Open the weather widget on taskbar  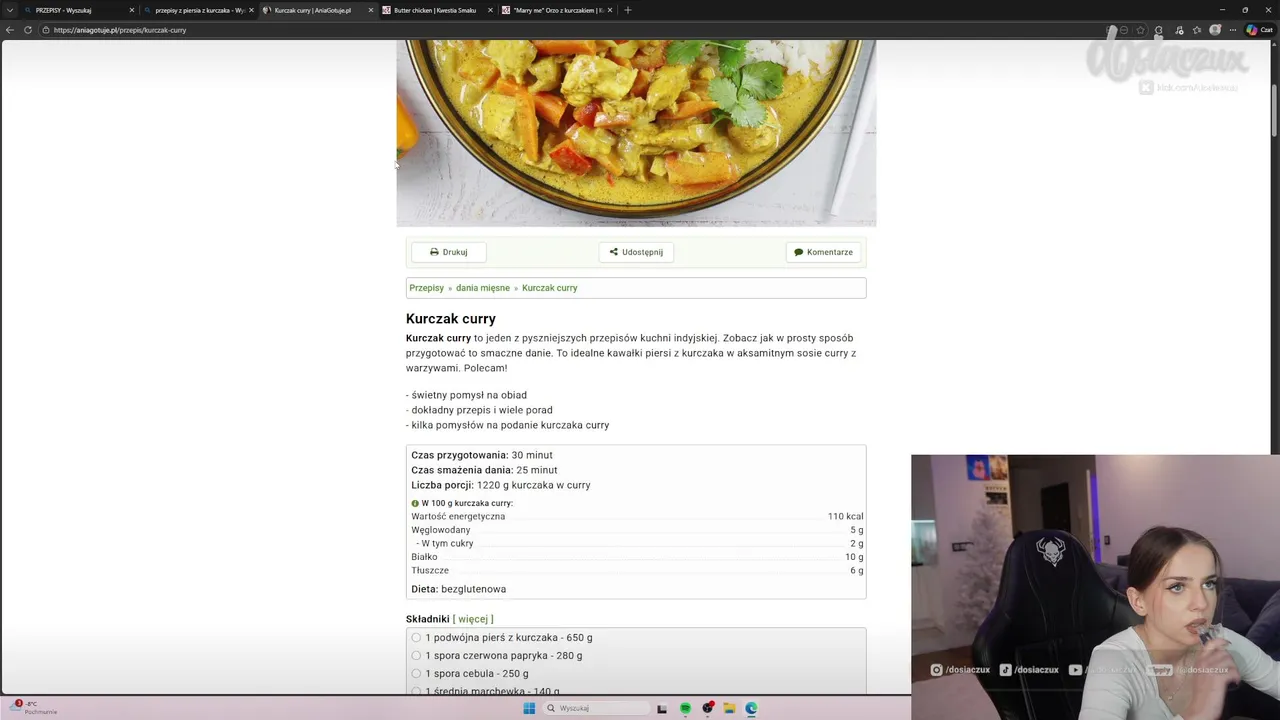pyautogui.click(x=35, y=707)
